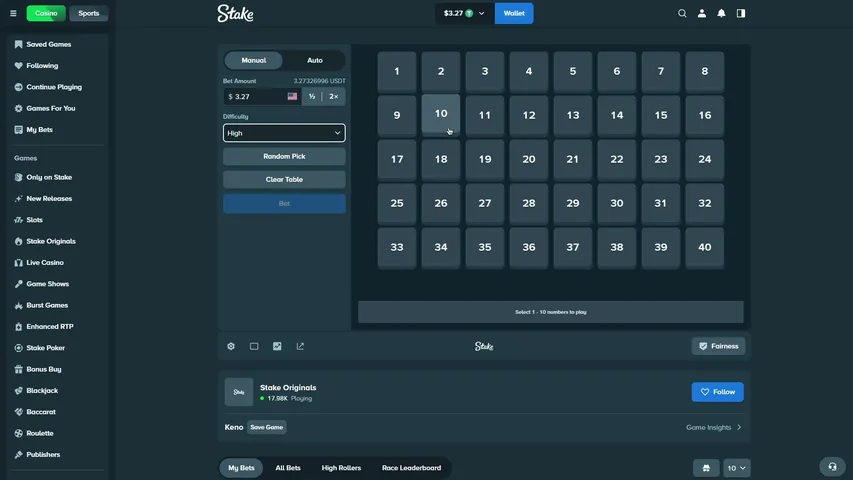Open Burst Games category
This screenshot has height=480, width=853.
point(47,305)
